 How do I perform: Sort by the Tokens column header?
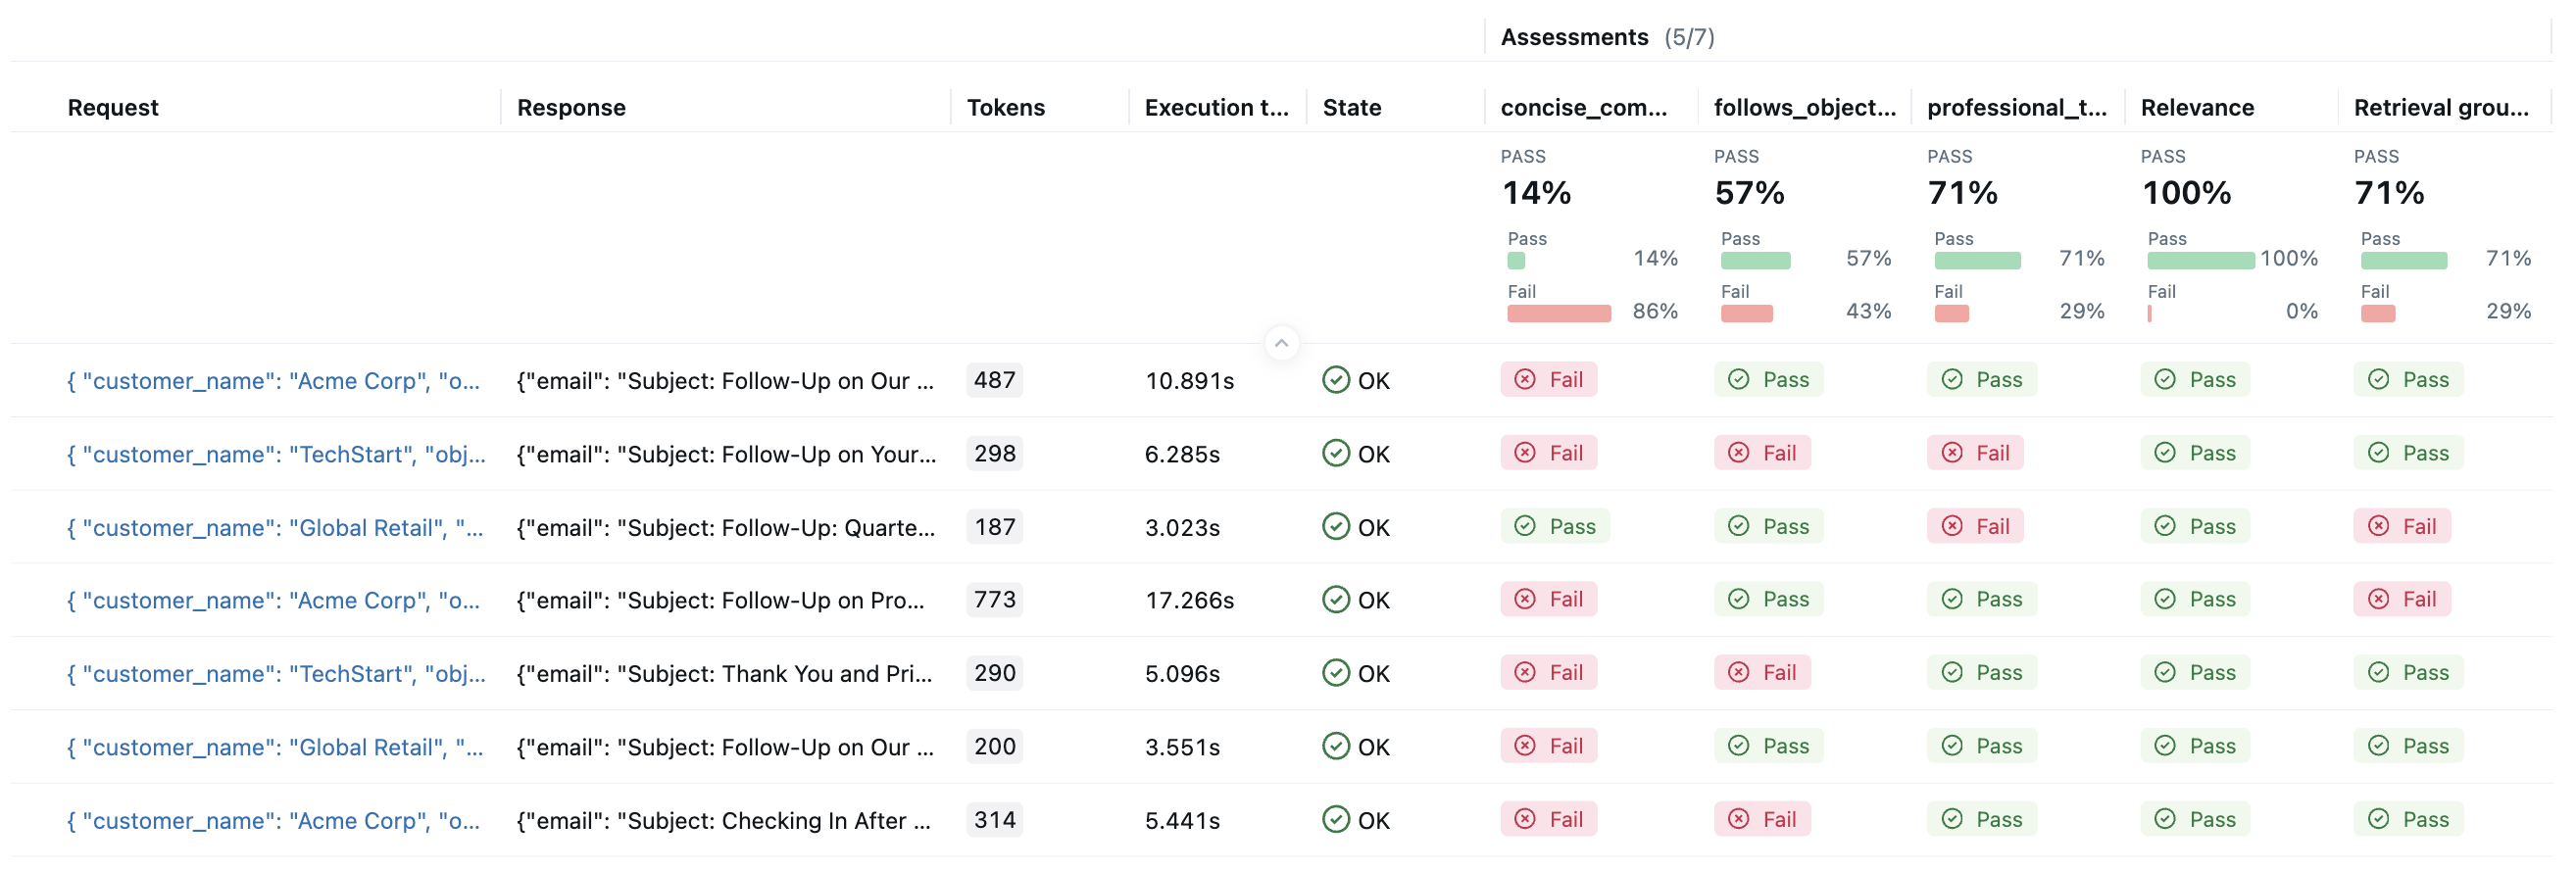(1005, 108)
